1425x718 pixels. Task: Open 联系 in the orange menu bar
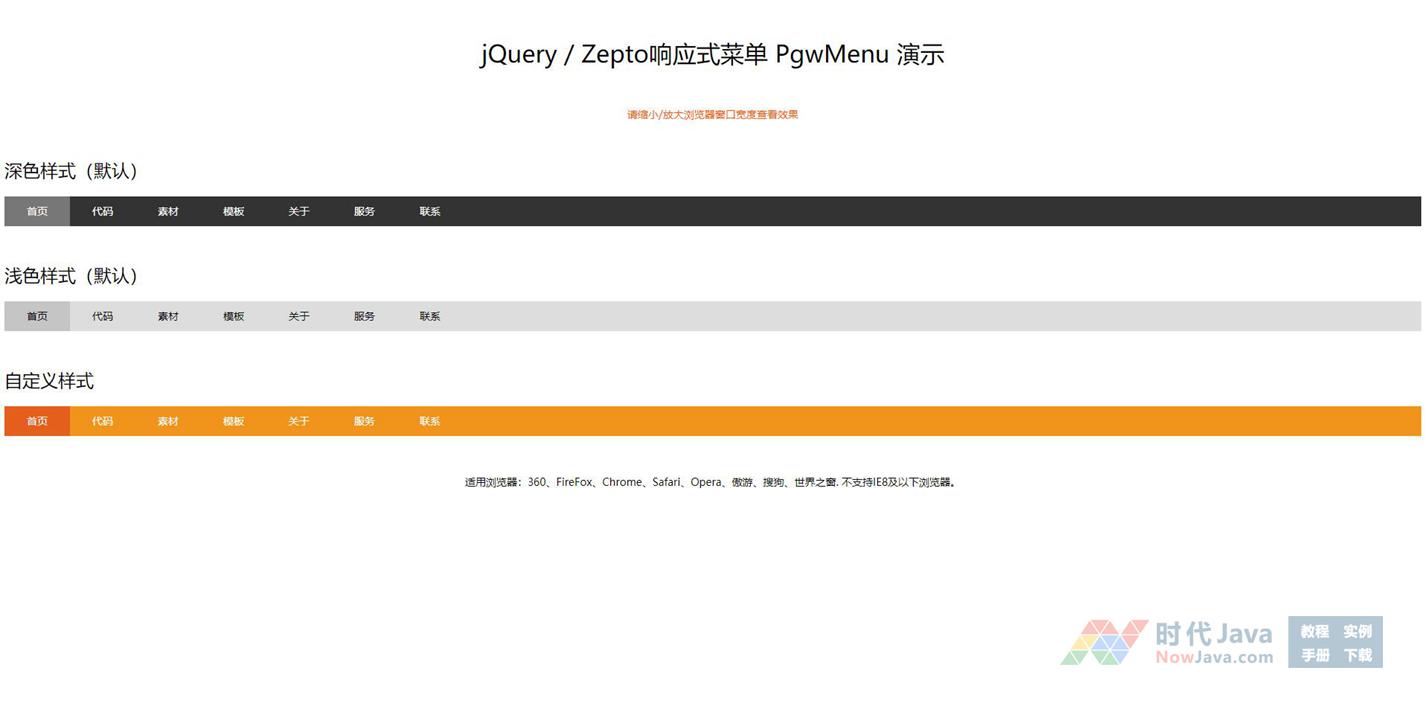pyautogui.click(x=430, y=421)
